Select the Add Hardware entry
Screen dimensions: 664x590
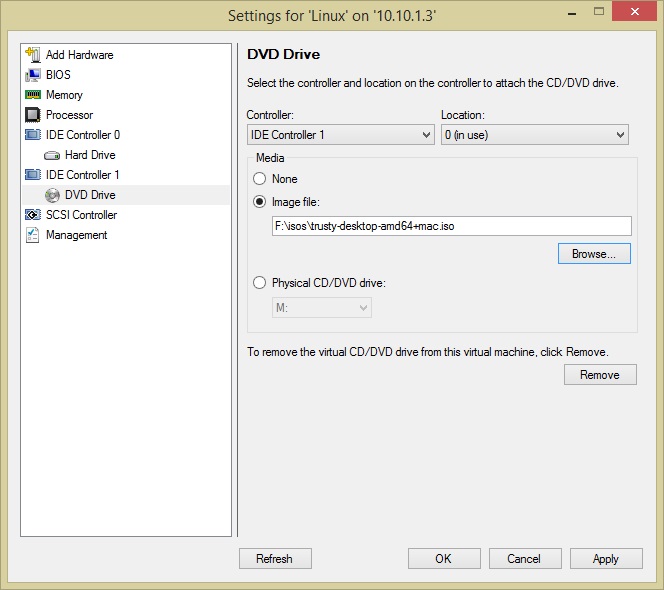(x=80, y=55)
